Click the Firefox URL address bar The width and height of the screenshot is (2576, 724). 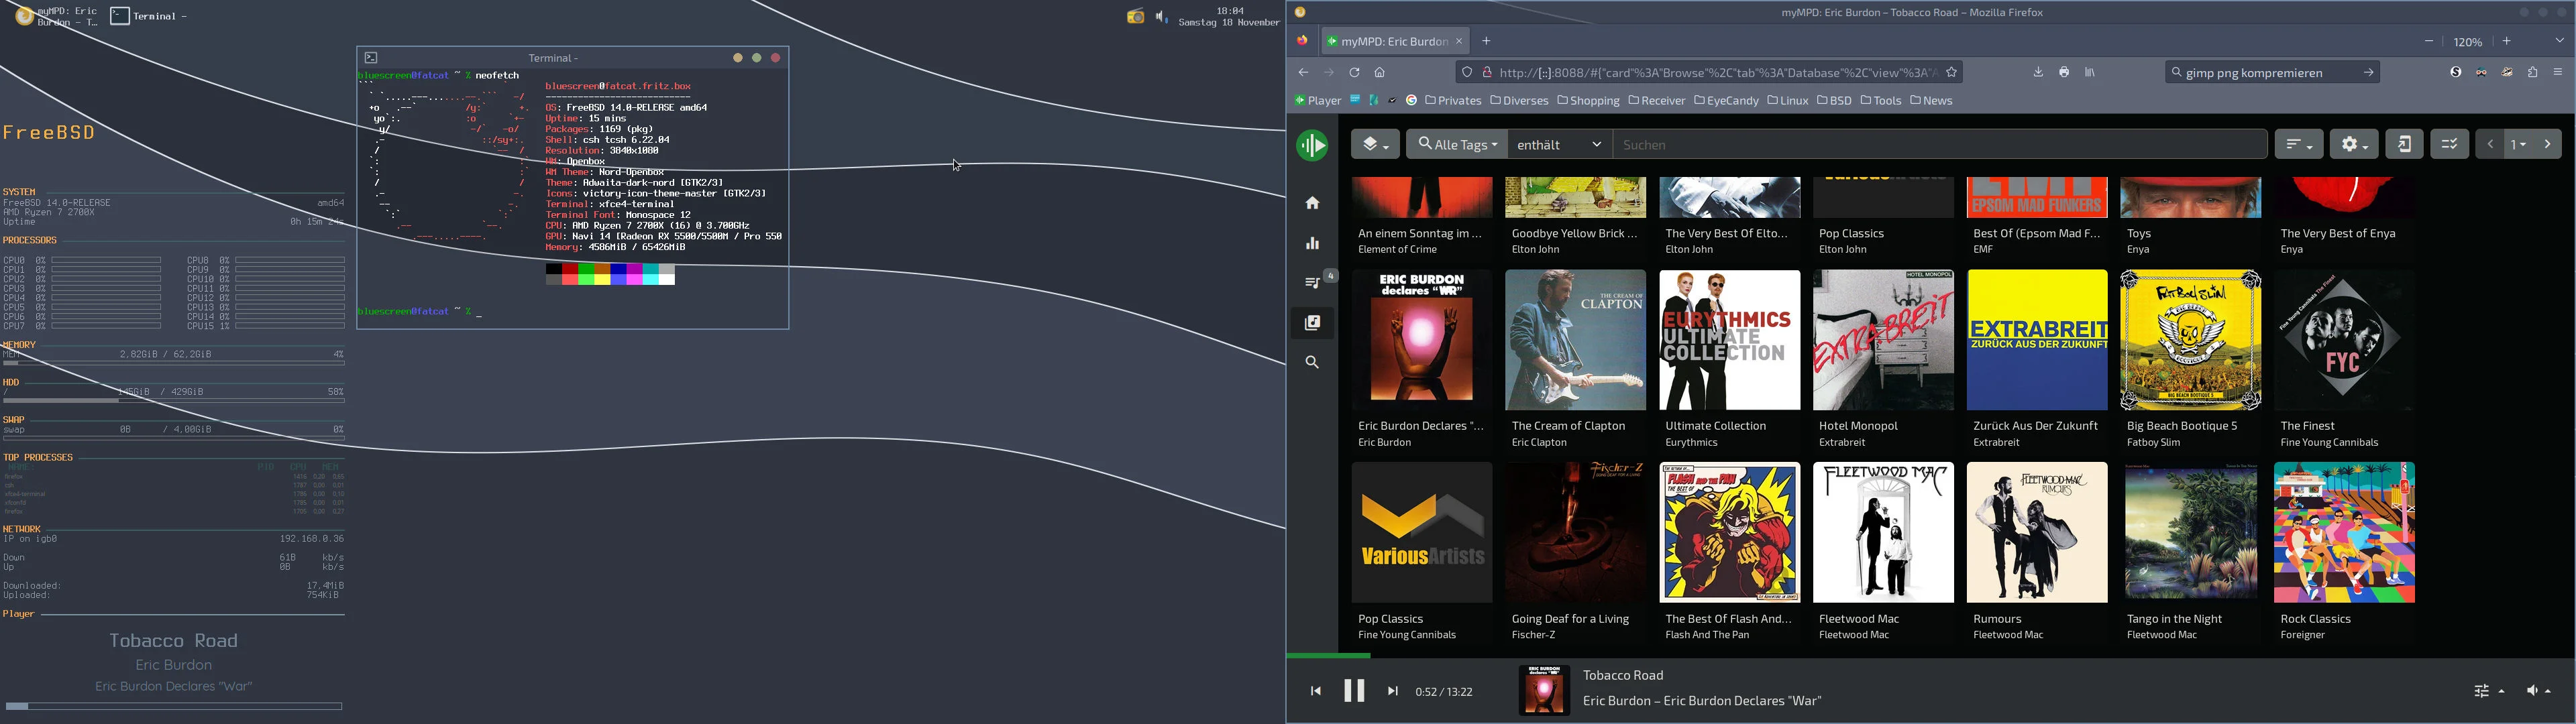(x=1710, y=73)
